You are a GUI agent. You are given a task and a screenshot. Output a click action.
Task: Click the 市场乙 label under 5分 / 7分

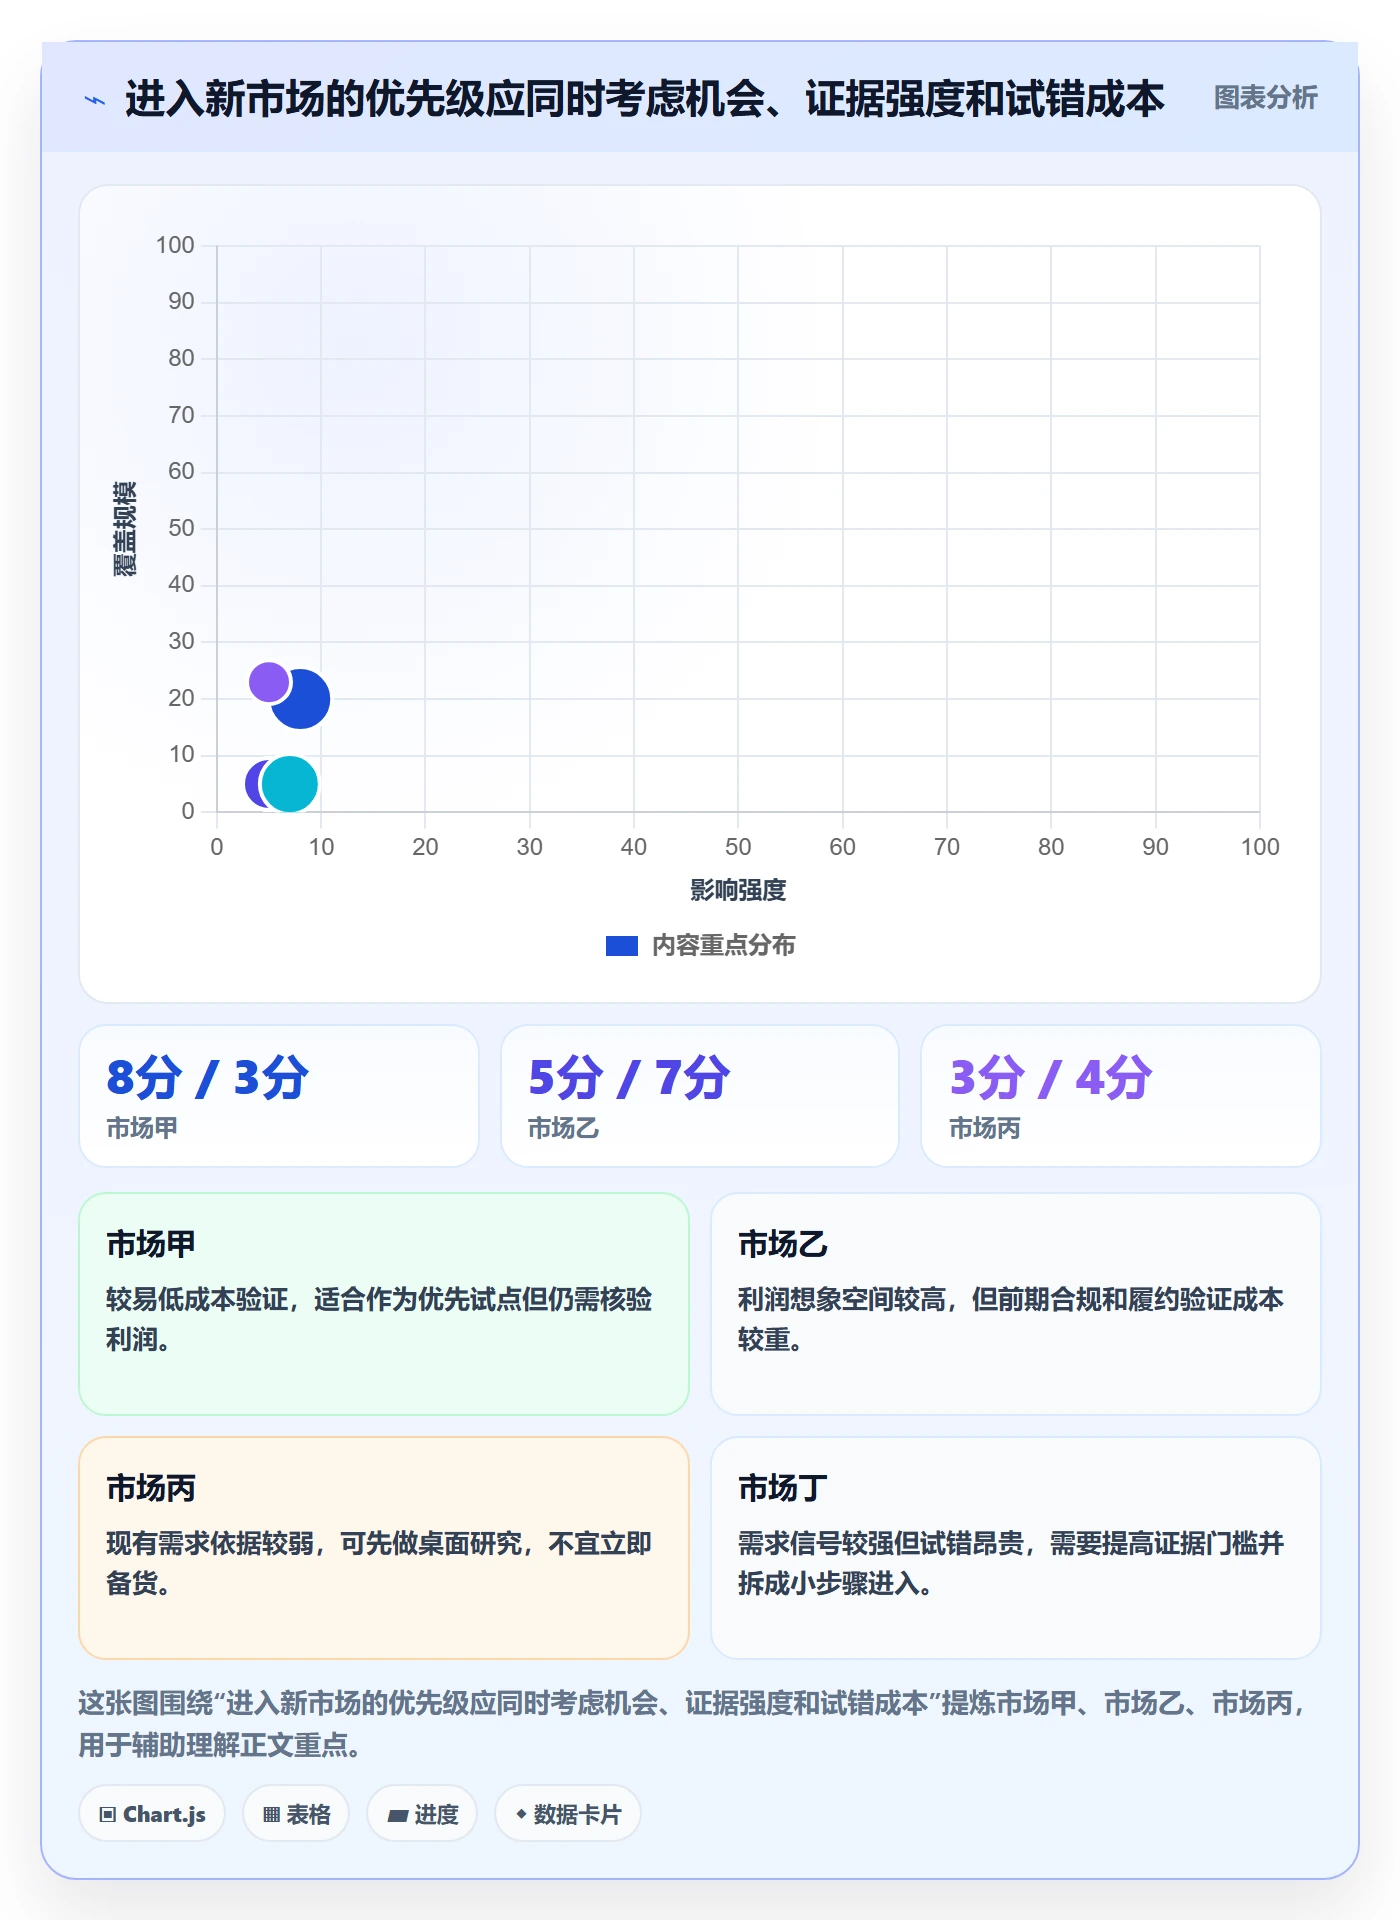click(564, 1129)
